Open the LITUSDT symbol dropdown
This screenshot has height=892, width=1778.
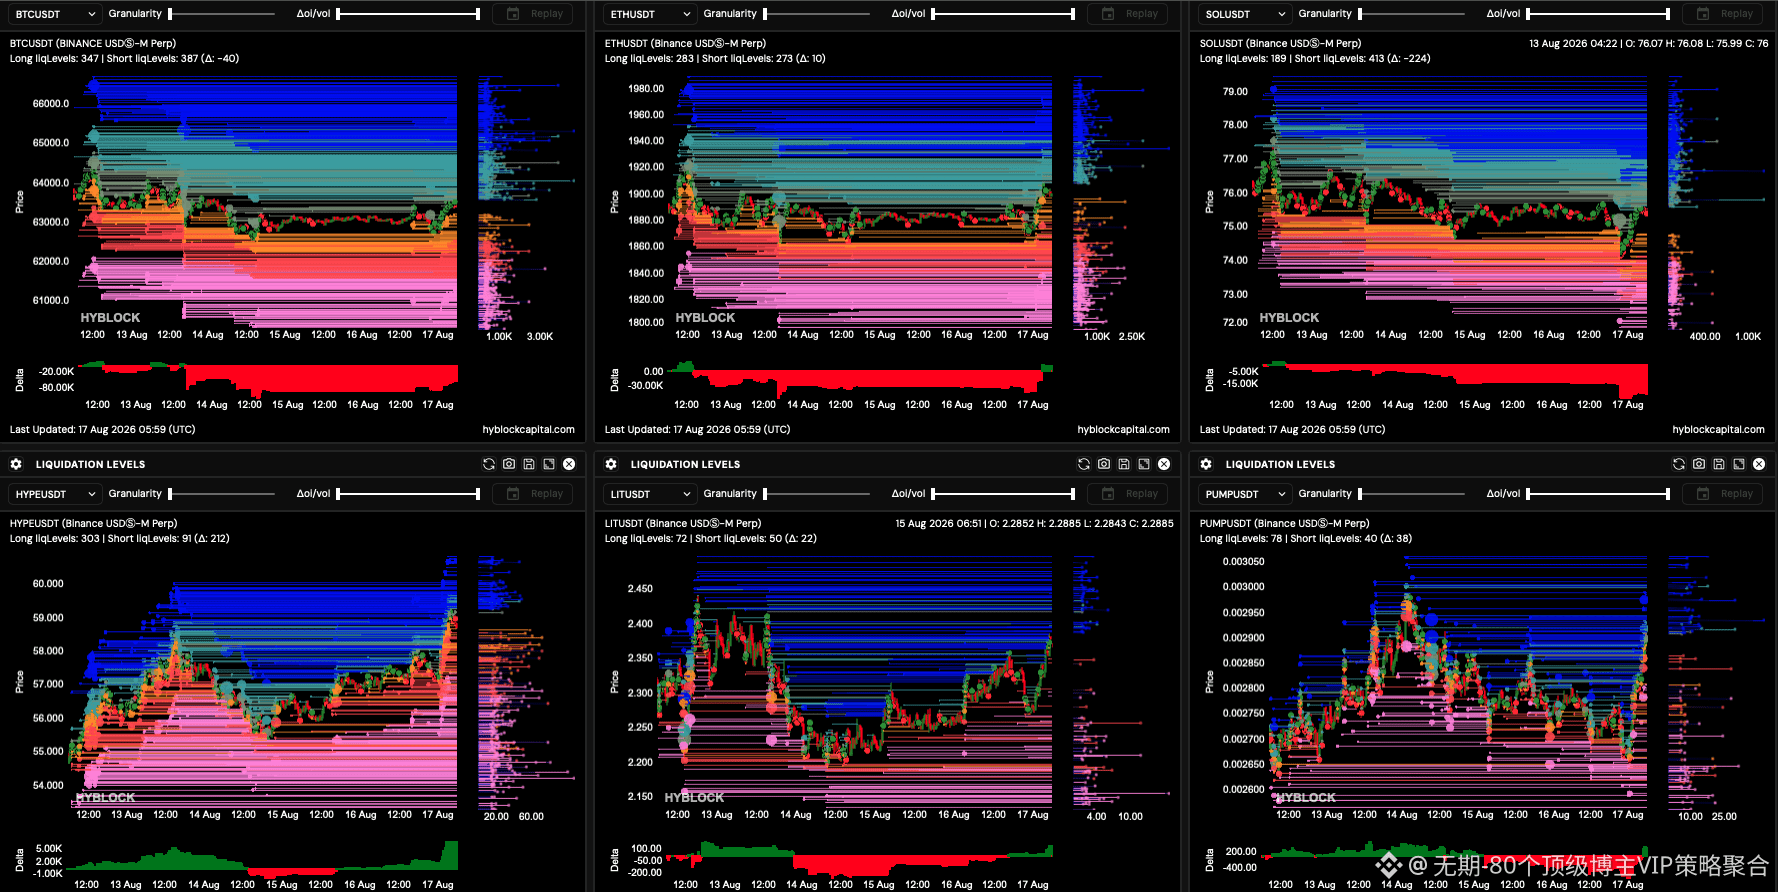tap(650, 494)
